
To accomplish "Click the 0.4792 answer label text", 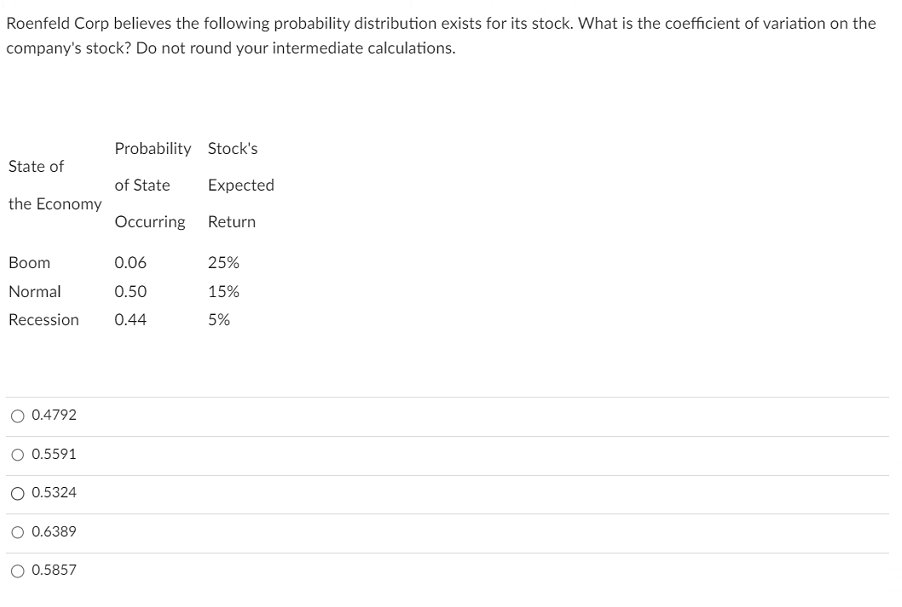I will (53, 415).
